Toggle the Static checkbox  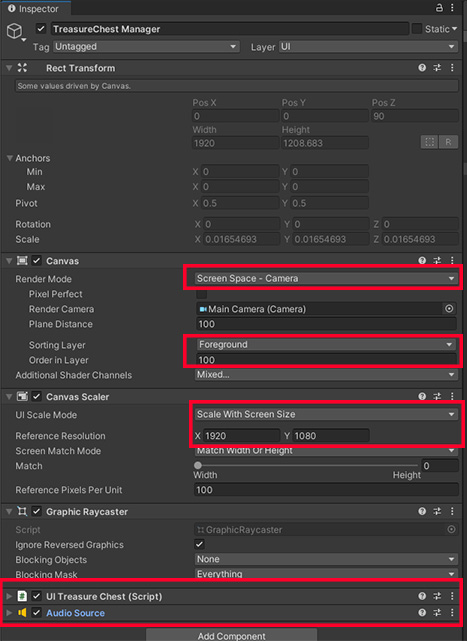pyautogui.click(x=416, y=29)
